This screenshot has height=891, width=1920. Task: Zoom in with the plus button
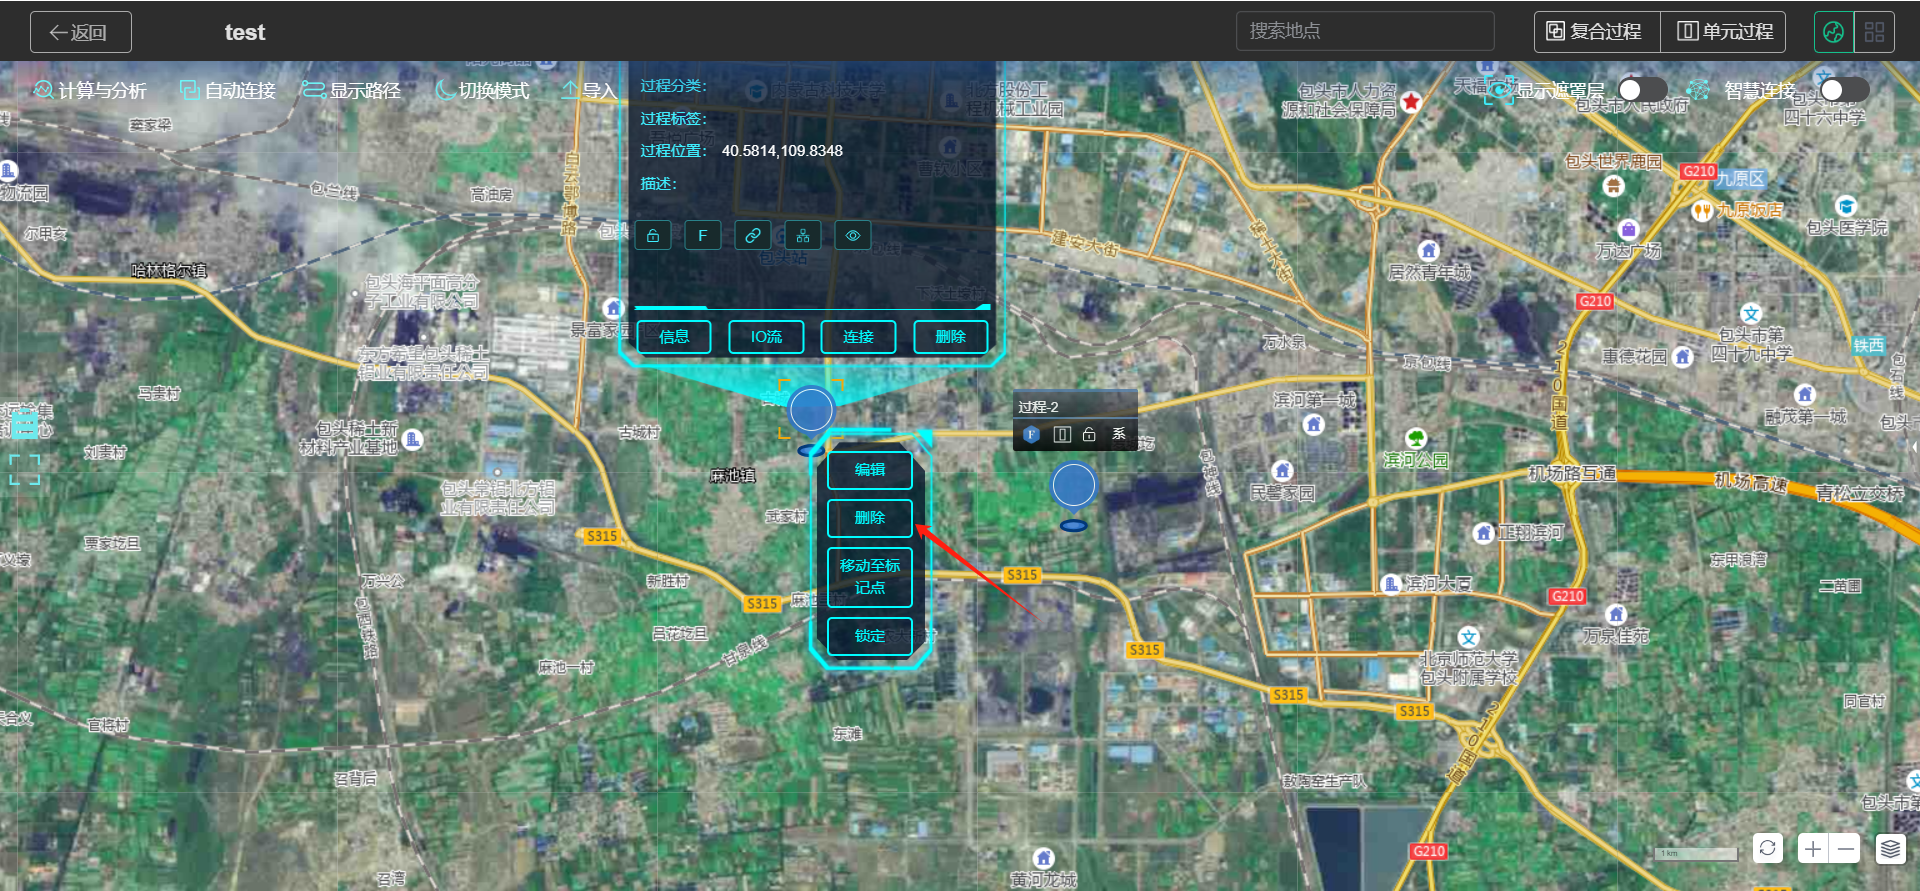pos(1812,849)
